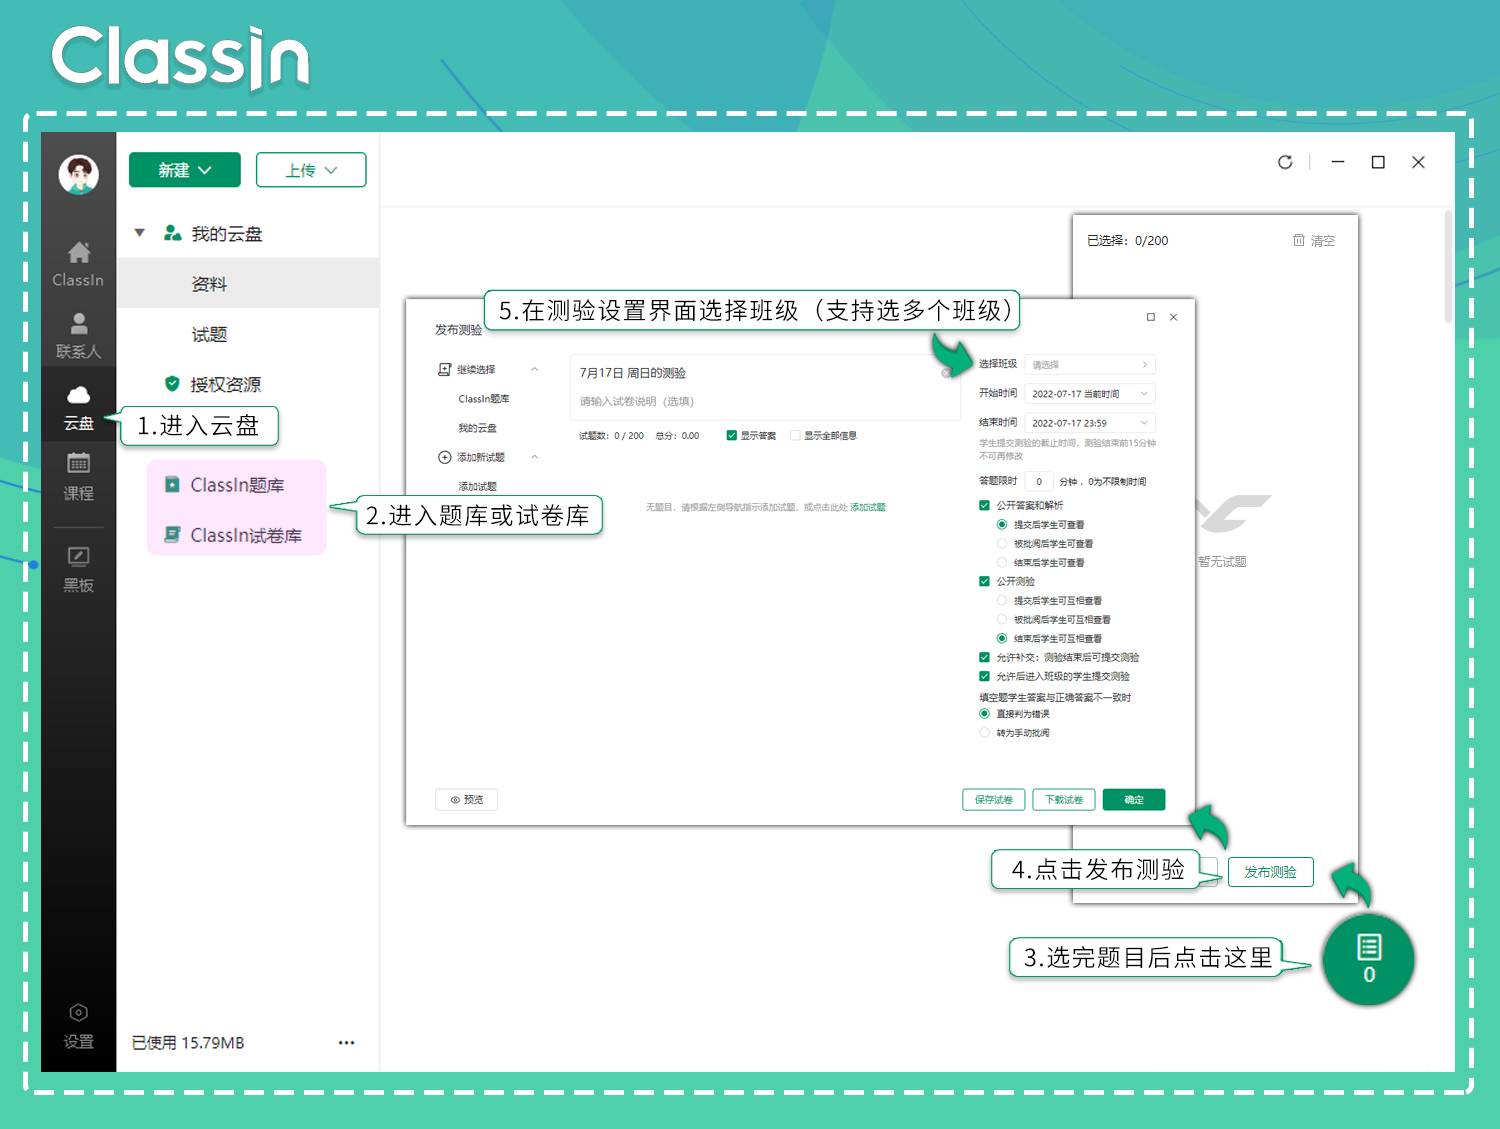Click the 总分: 0.00 text

click(x=677, y=435)
